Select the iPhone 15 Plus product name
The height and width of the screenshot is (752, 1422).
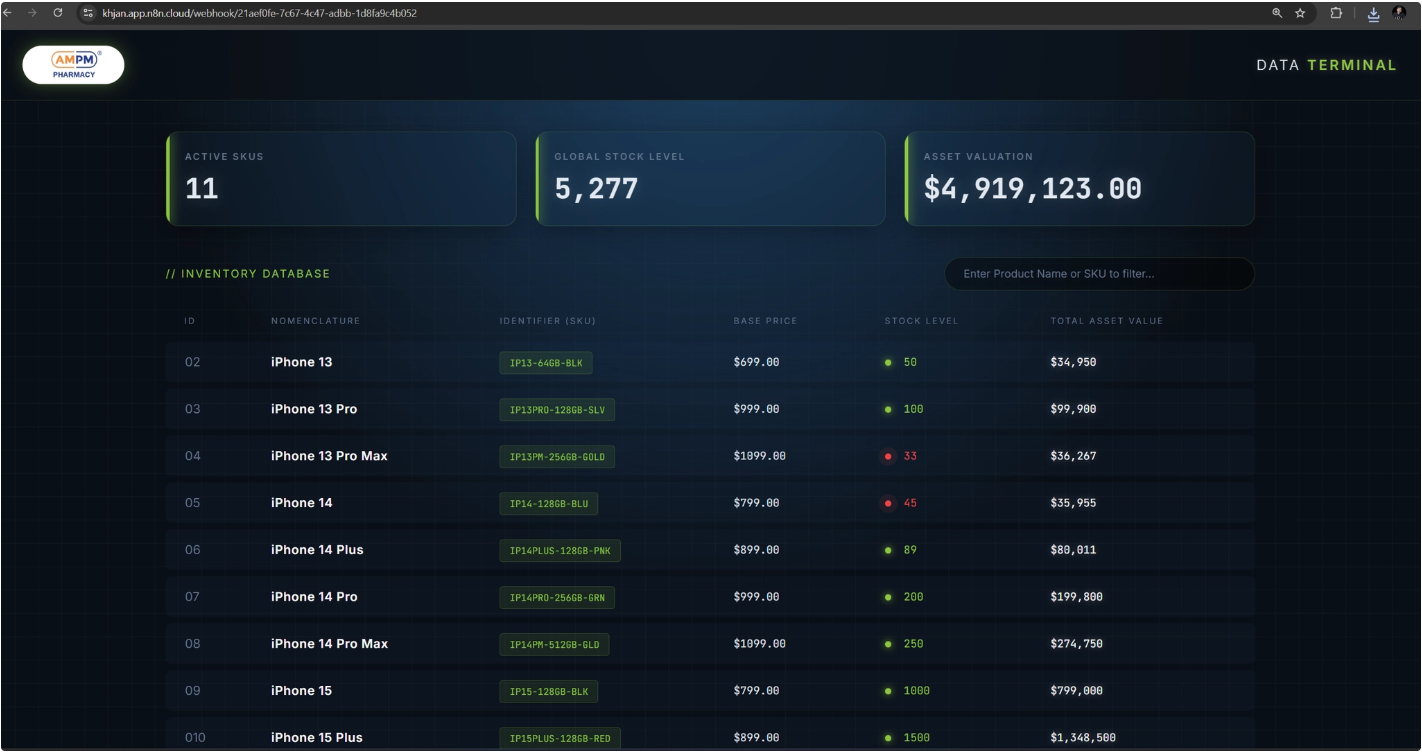coord(317,738)
